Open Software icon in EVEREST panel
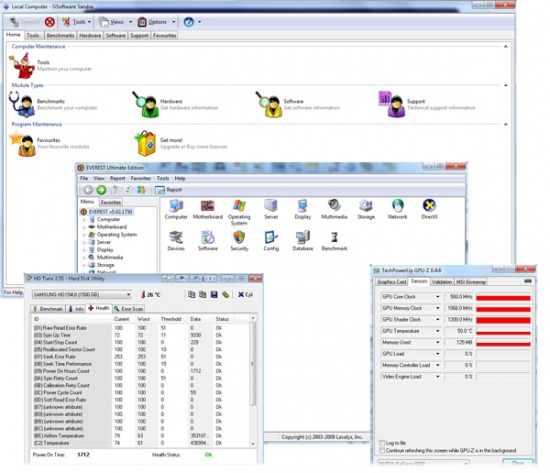 click(208, 238)
